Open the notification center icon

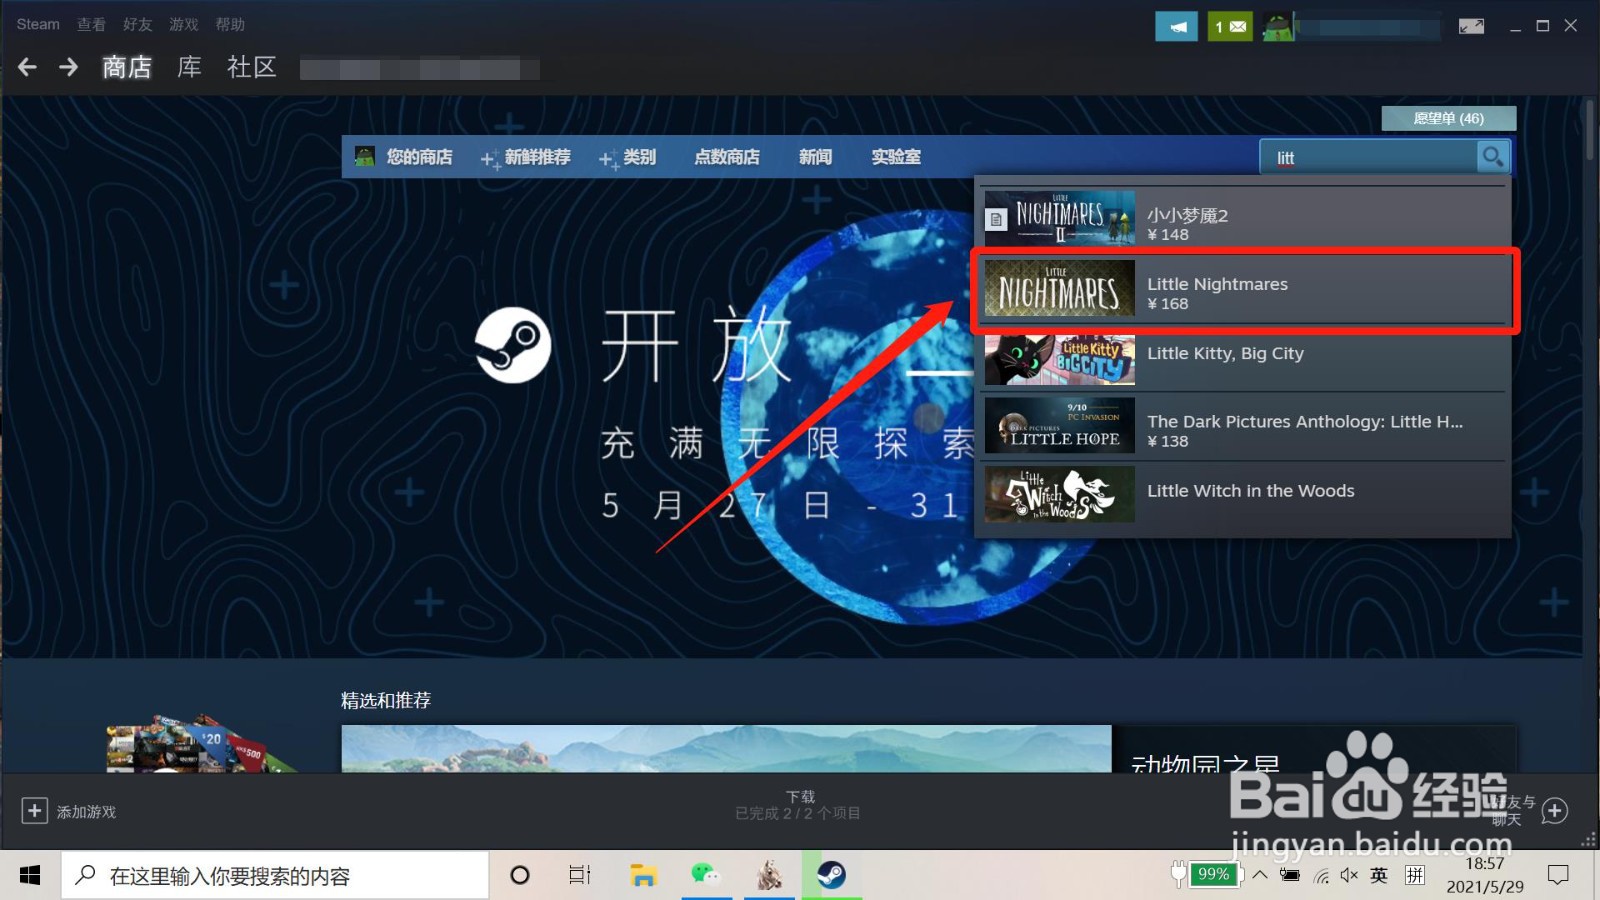pyautogui.click(x=1558, y=876)
